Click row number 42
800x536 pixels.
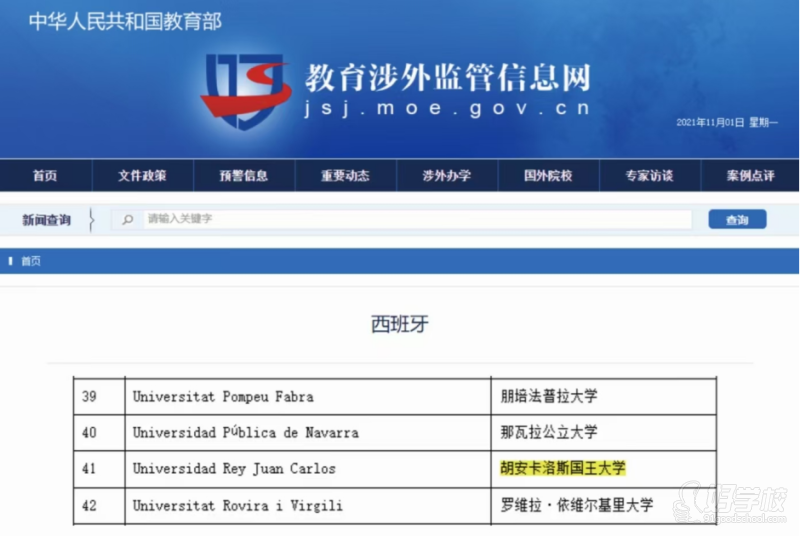point(89,506)
